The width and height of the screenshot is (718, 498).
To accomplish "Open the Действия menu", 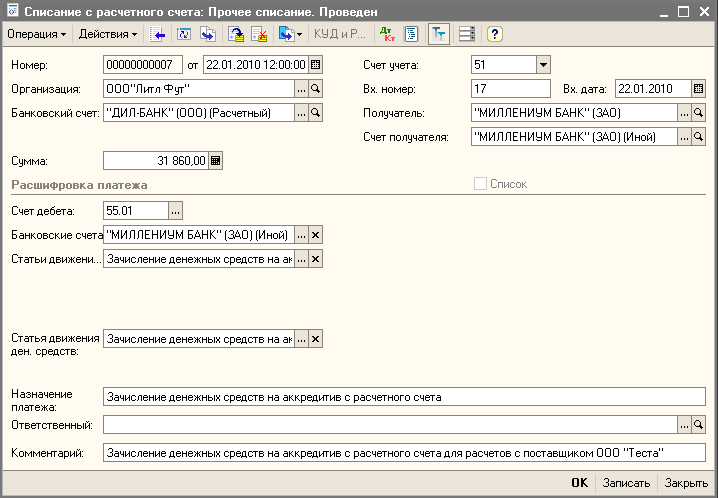I will pyautogui.click(x=107, y=34).
